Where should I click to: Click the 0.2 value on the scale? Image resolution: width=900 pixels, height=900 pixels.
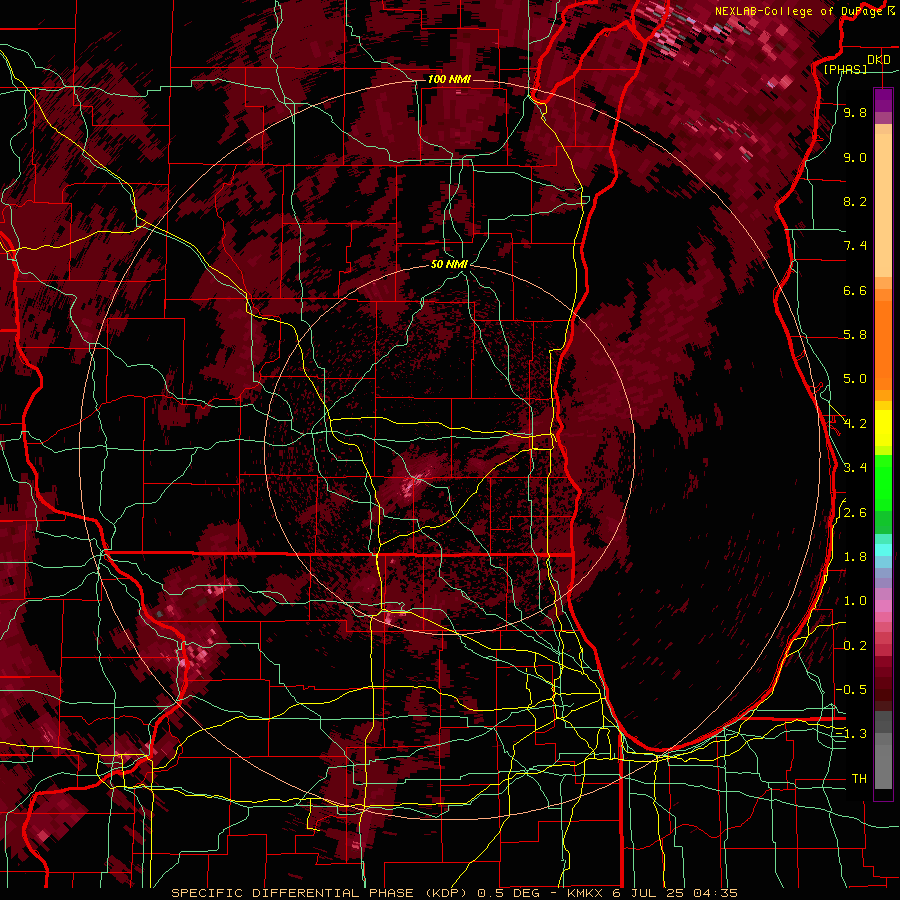click(855, 646)
